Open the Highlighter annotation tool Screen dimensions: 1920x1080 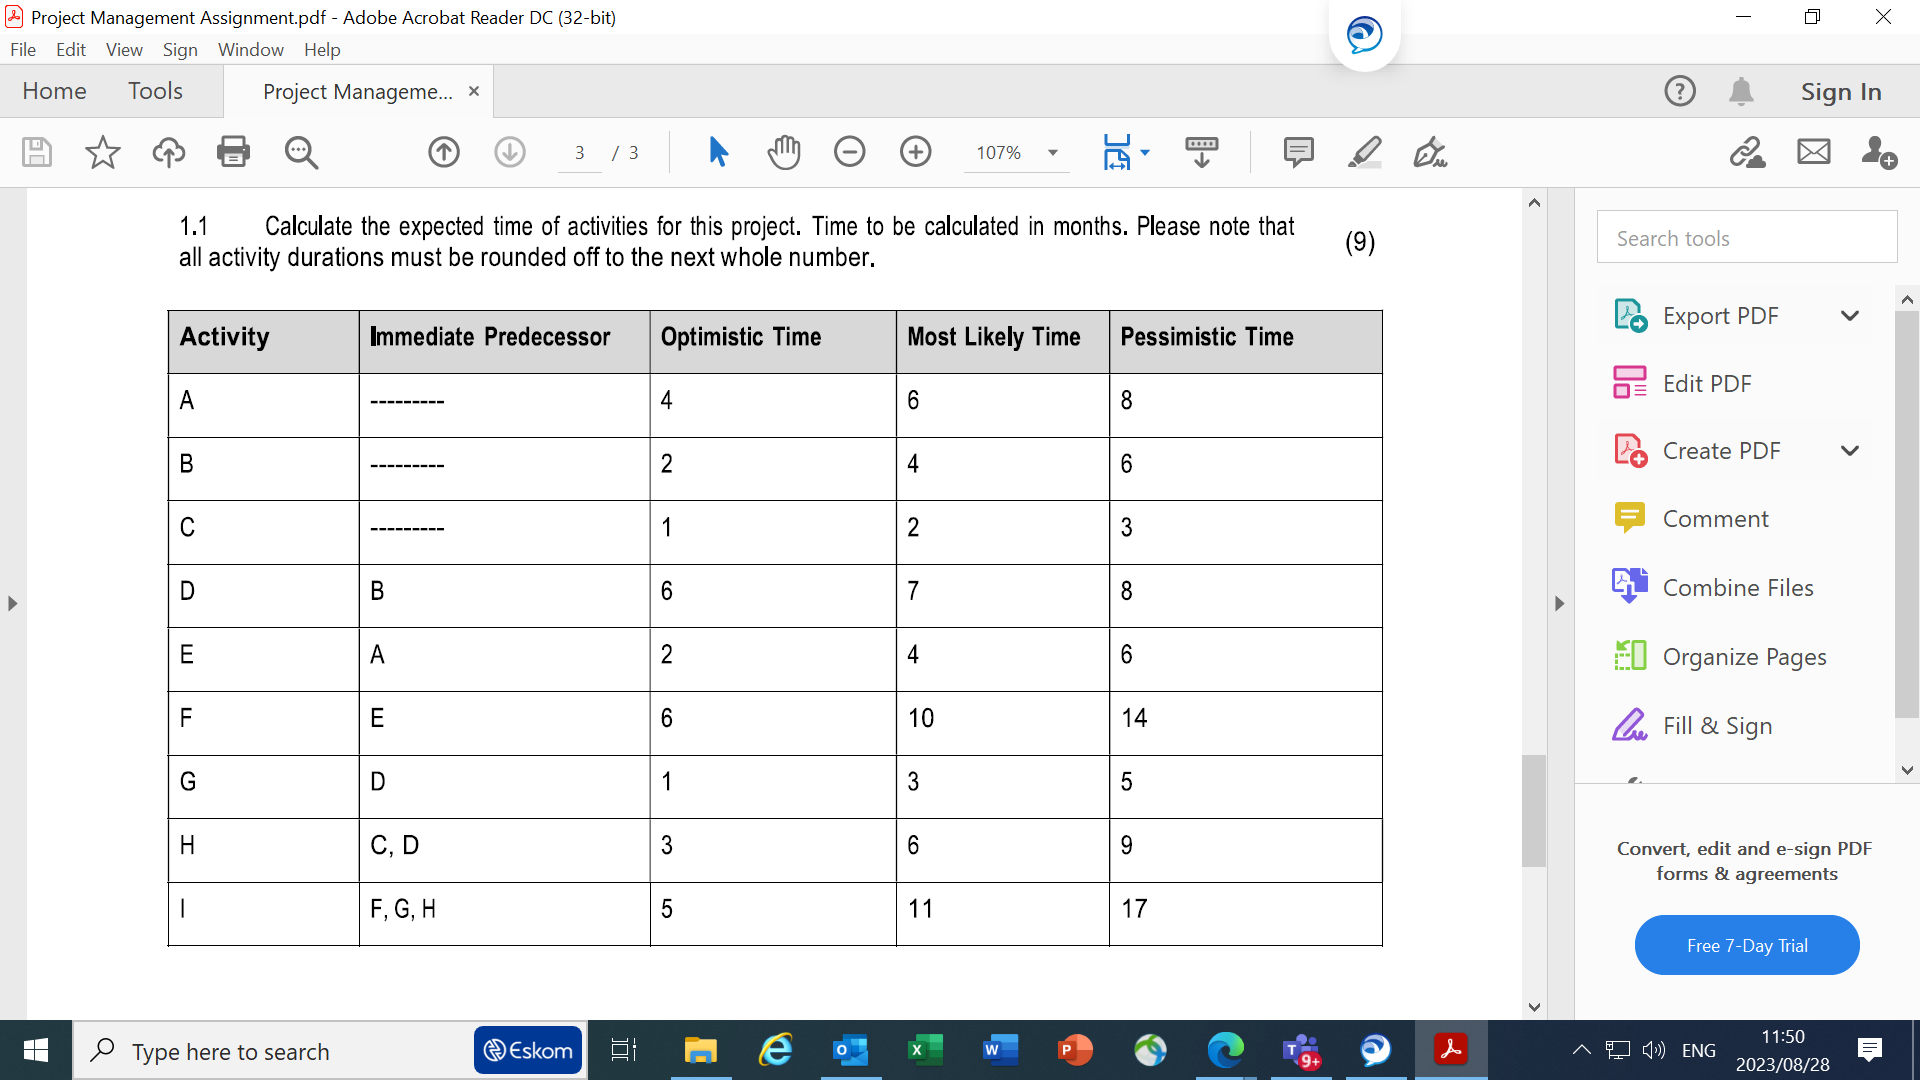tap(1364, 152)
